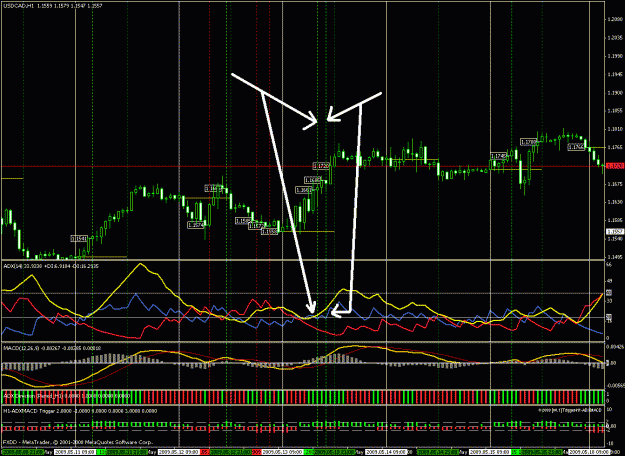
Task: Click the 1.1945 value on price scale
Action: [x=613, y=75]
